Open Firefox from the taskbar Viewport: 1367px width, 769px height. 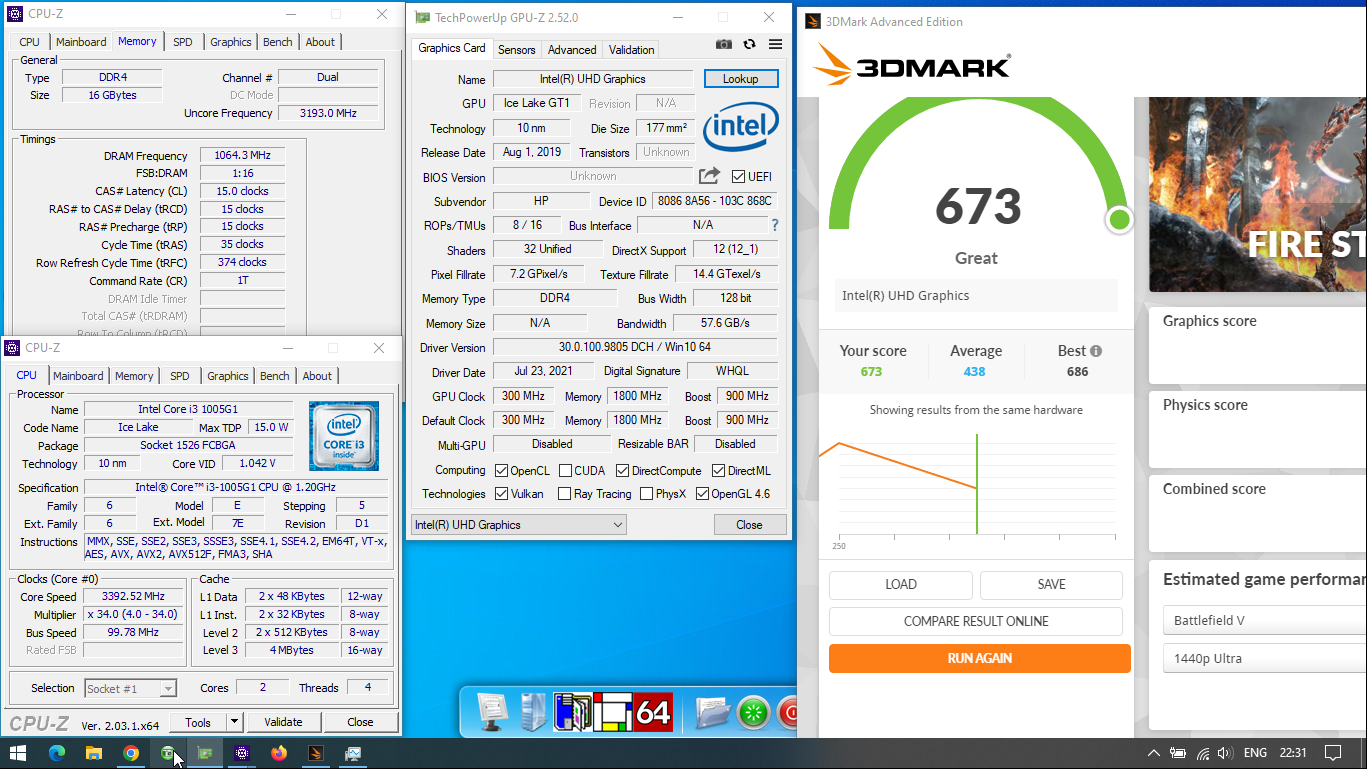coord(279,753)
